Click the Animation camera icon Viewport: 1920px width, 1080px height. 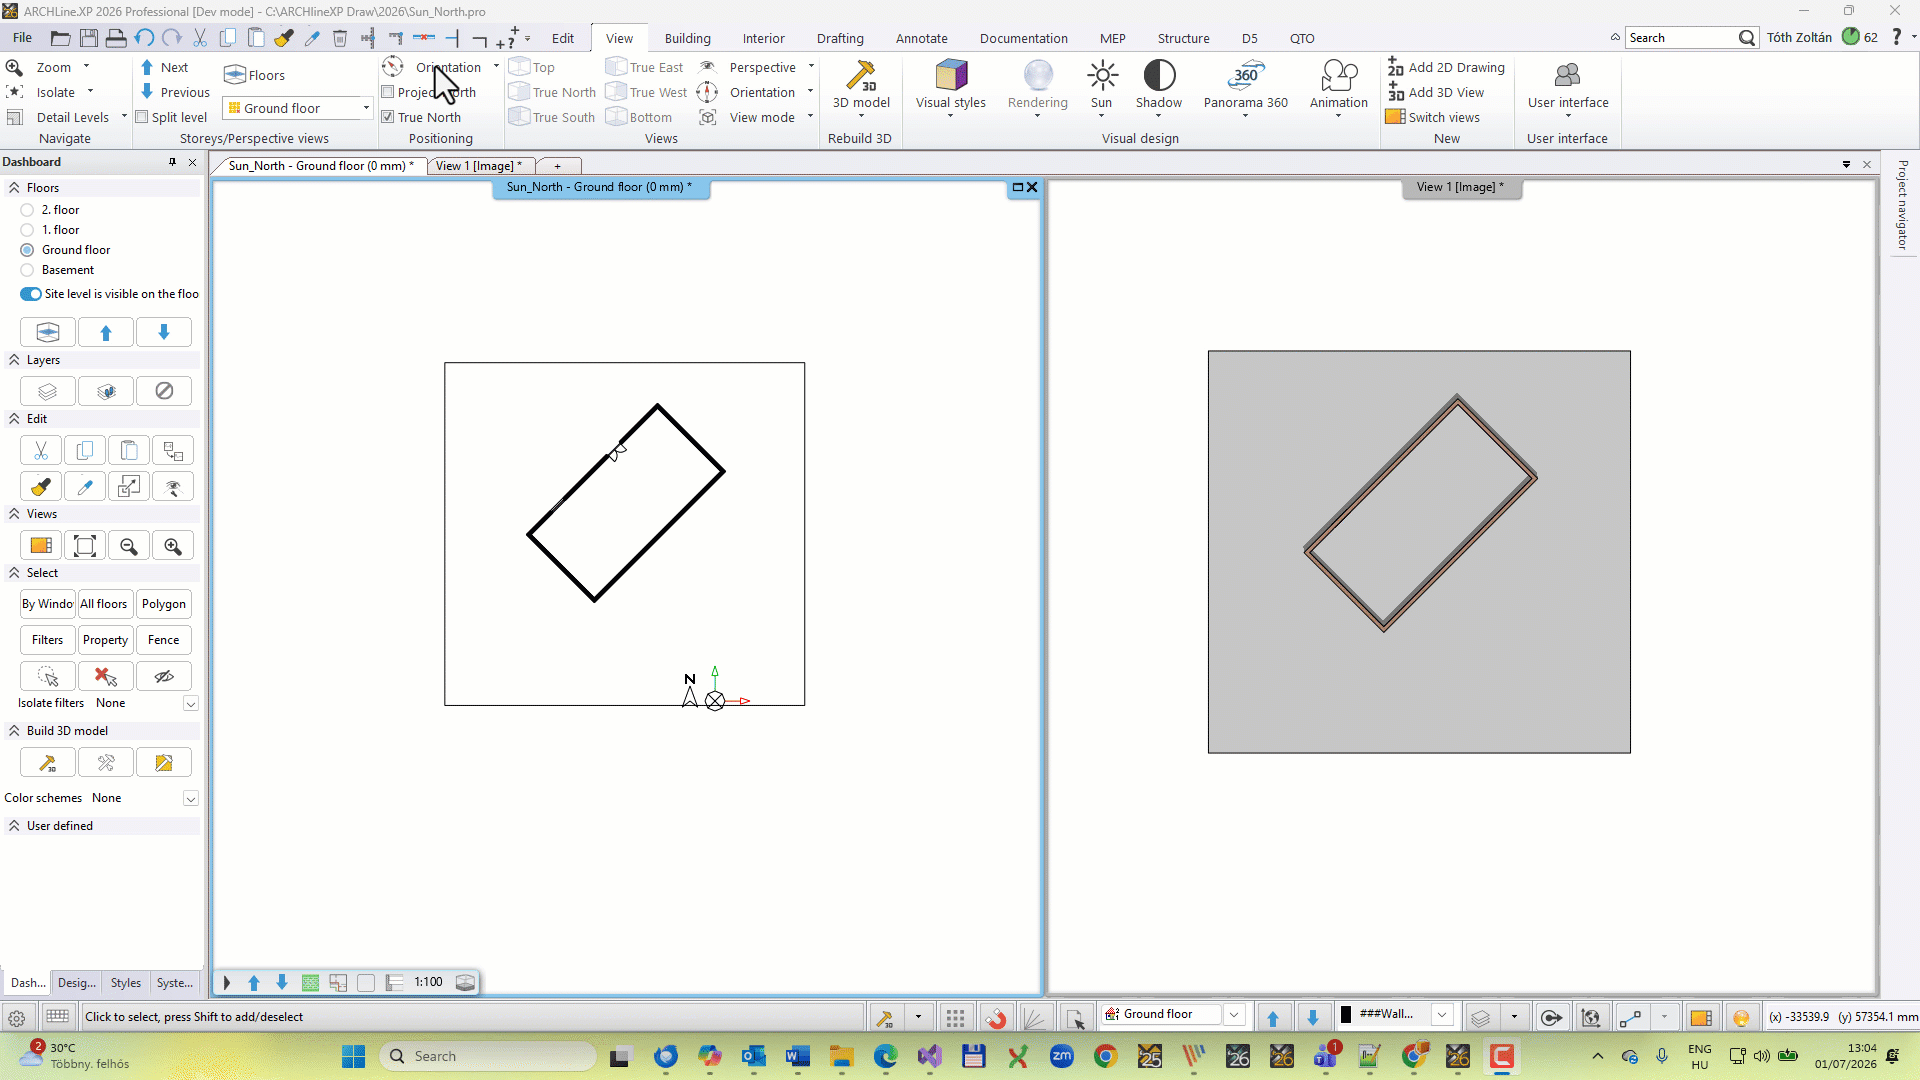click(1339, 75)
